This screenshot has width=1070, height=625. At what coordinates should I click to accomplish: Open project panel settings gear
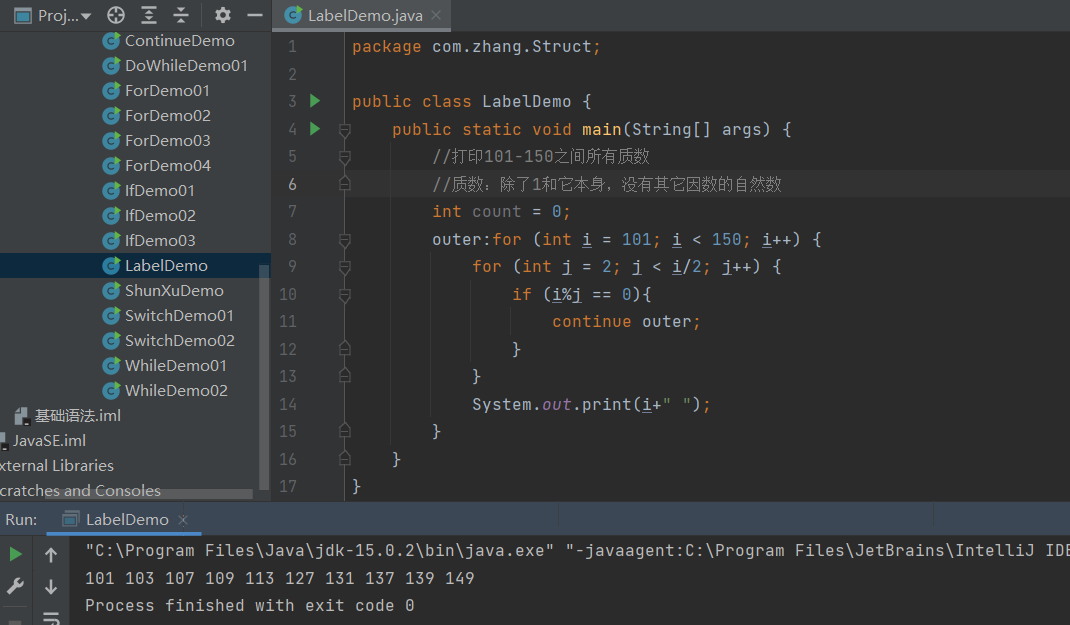222,15
